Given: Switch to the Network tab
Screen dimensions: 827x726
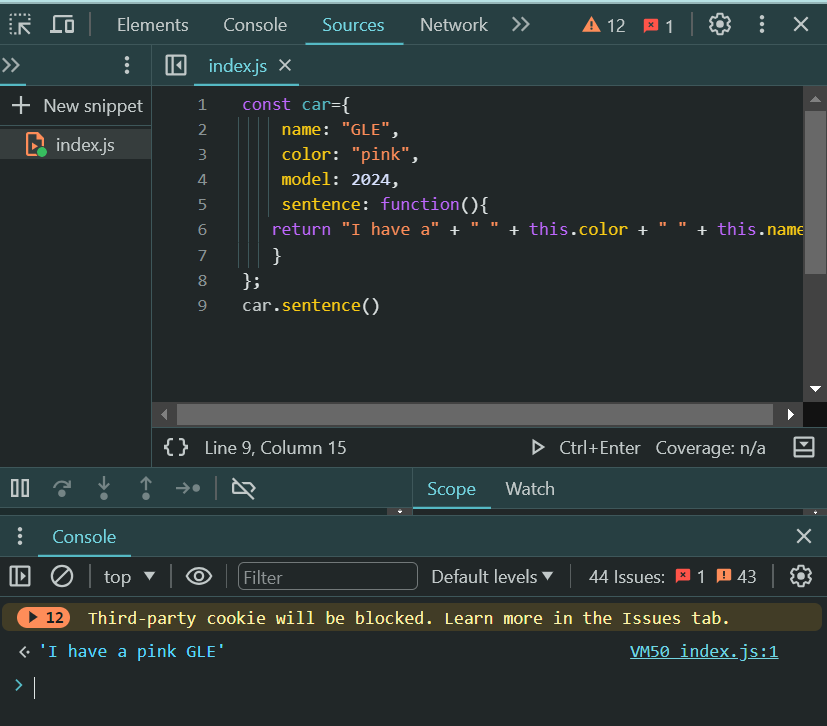Looking at the screenshot, I should 453,25.
